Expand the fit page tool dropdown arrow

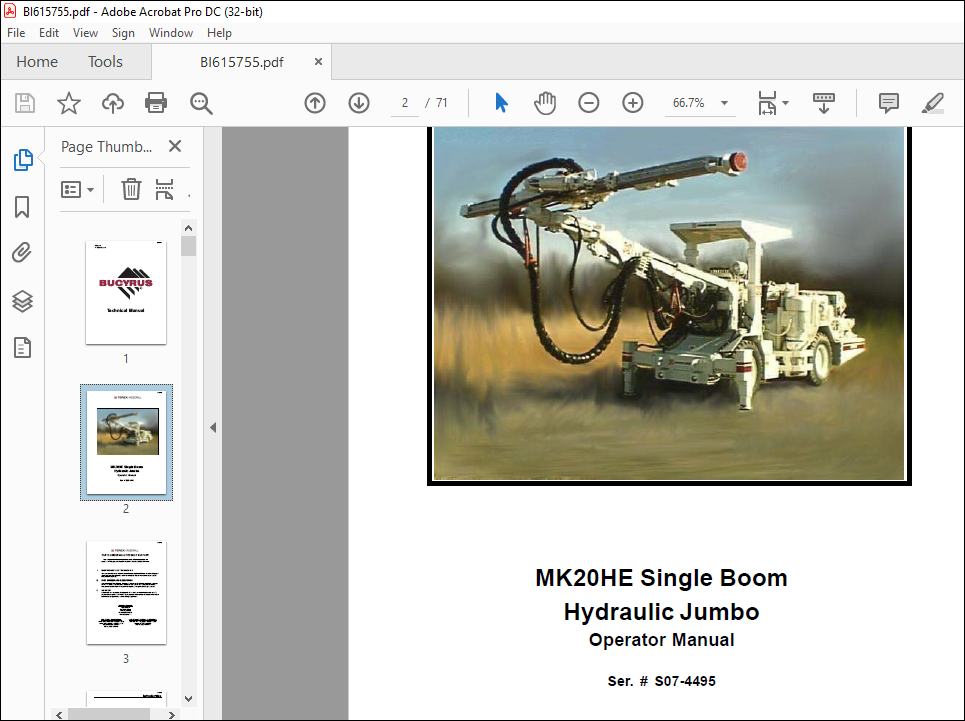(785, 103)
